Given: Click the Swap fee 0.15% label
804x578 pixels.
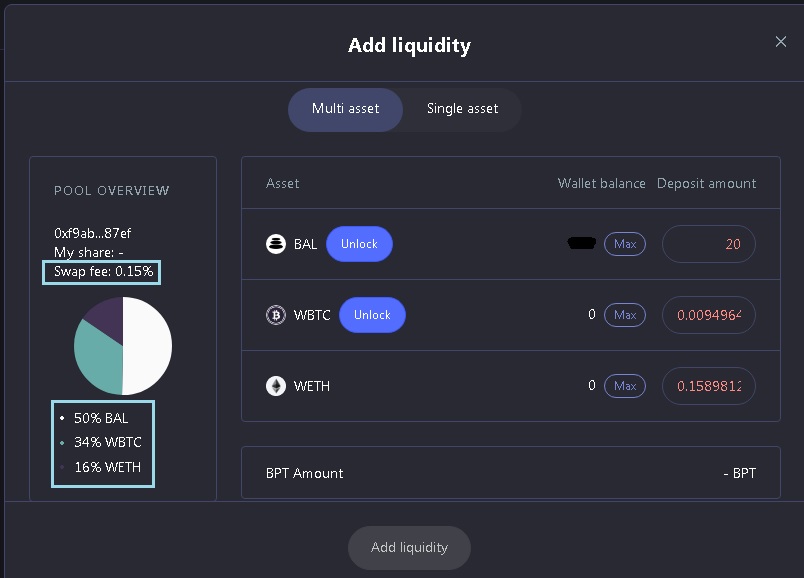Looking at the screenshot, I should [101, 271].
